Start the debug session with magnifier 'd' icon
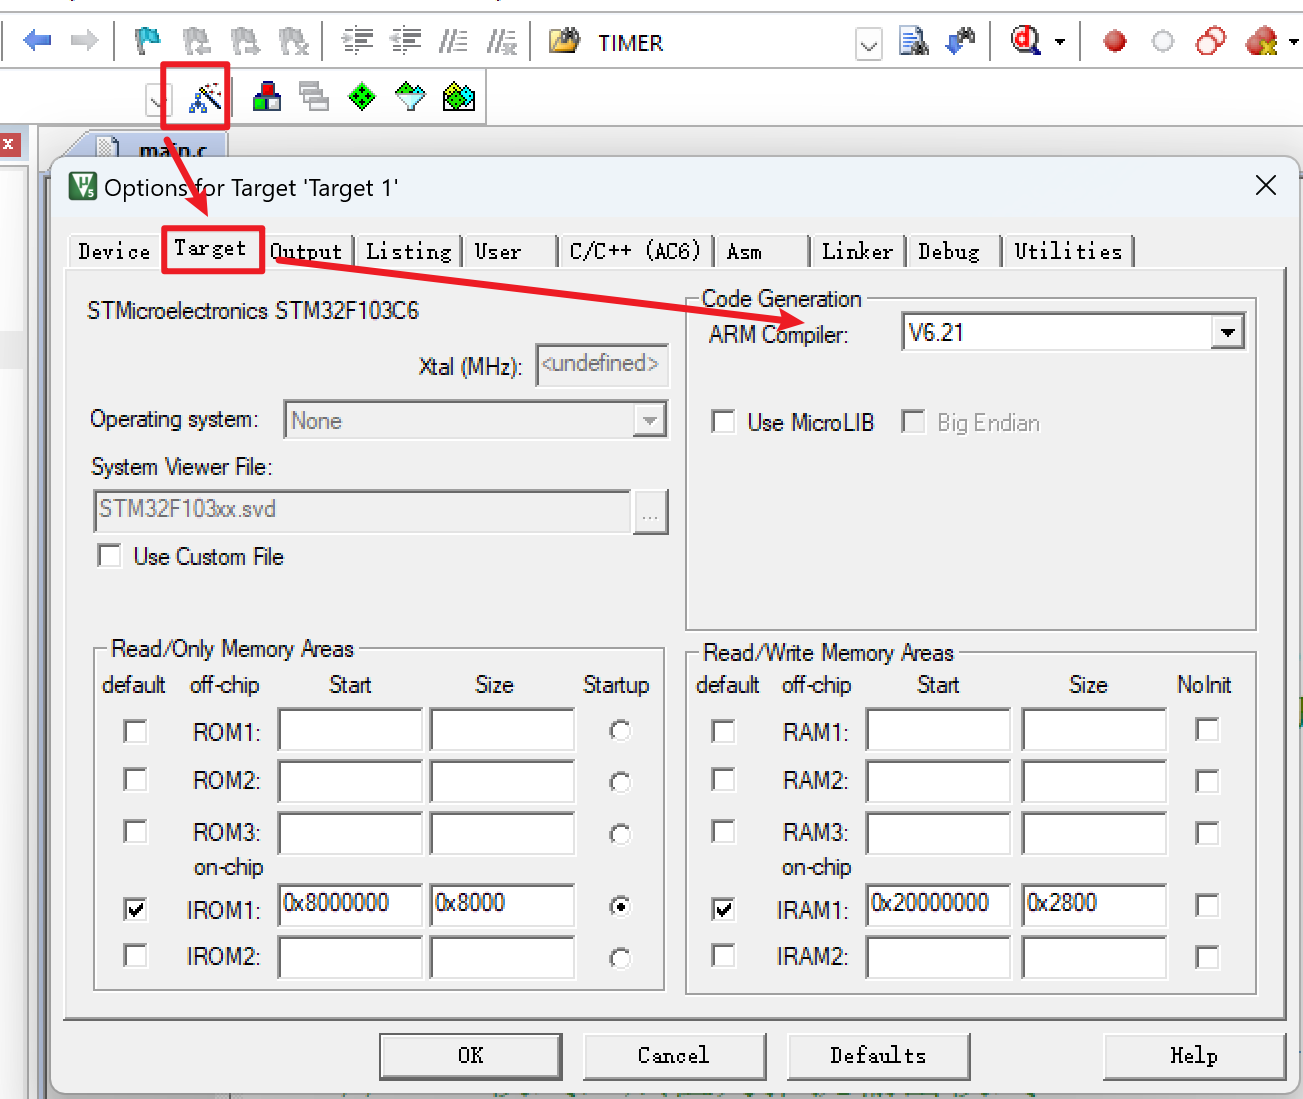 click(1026, 41)
